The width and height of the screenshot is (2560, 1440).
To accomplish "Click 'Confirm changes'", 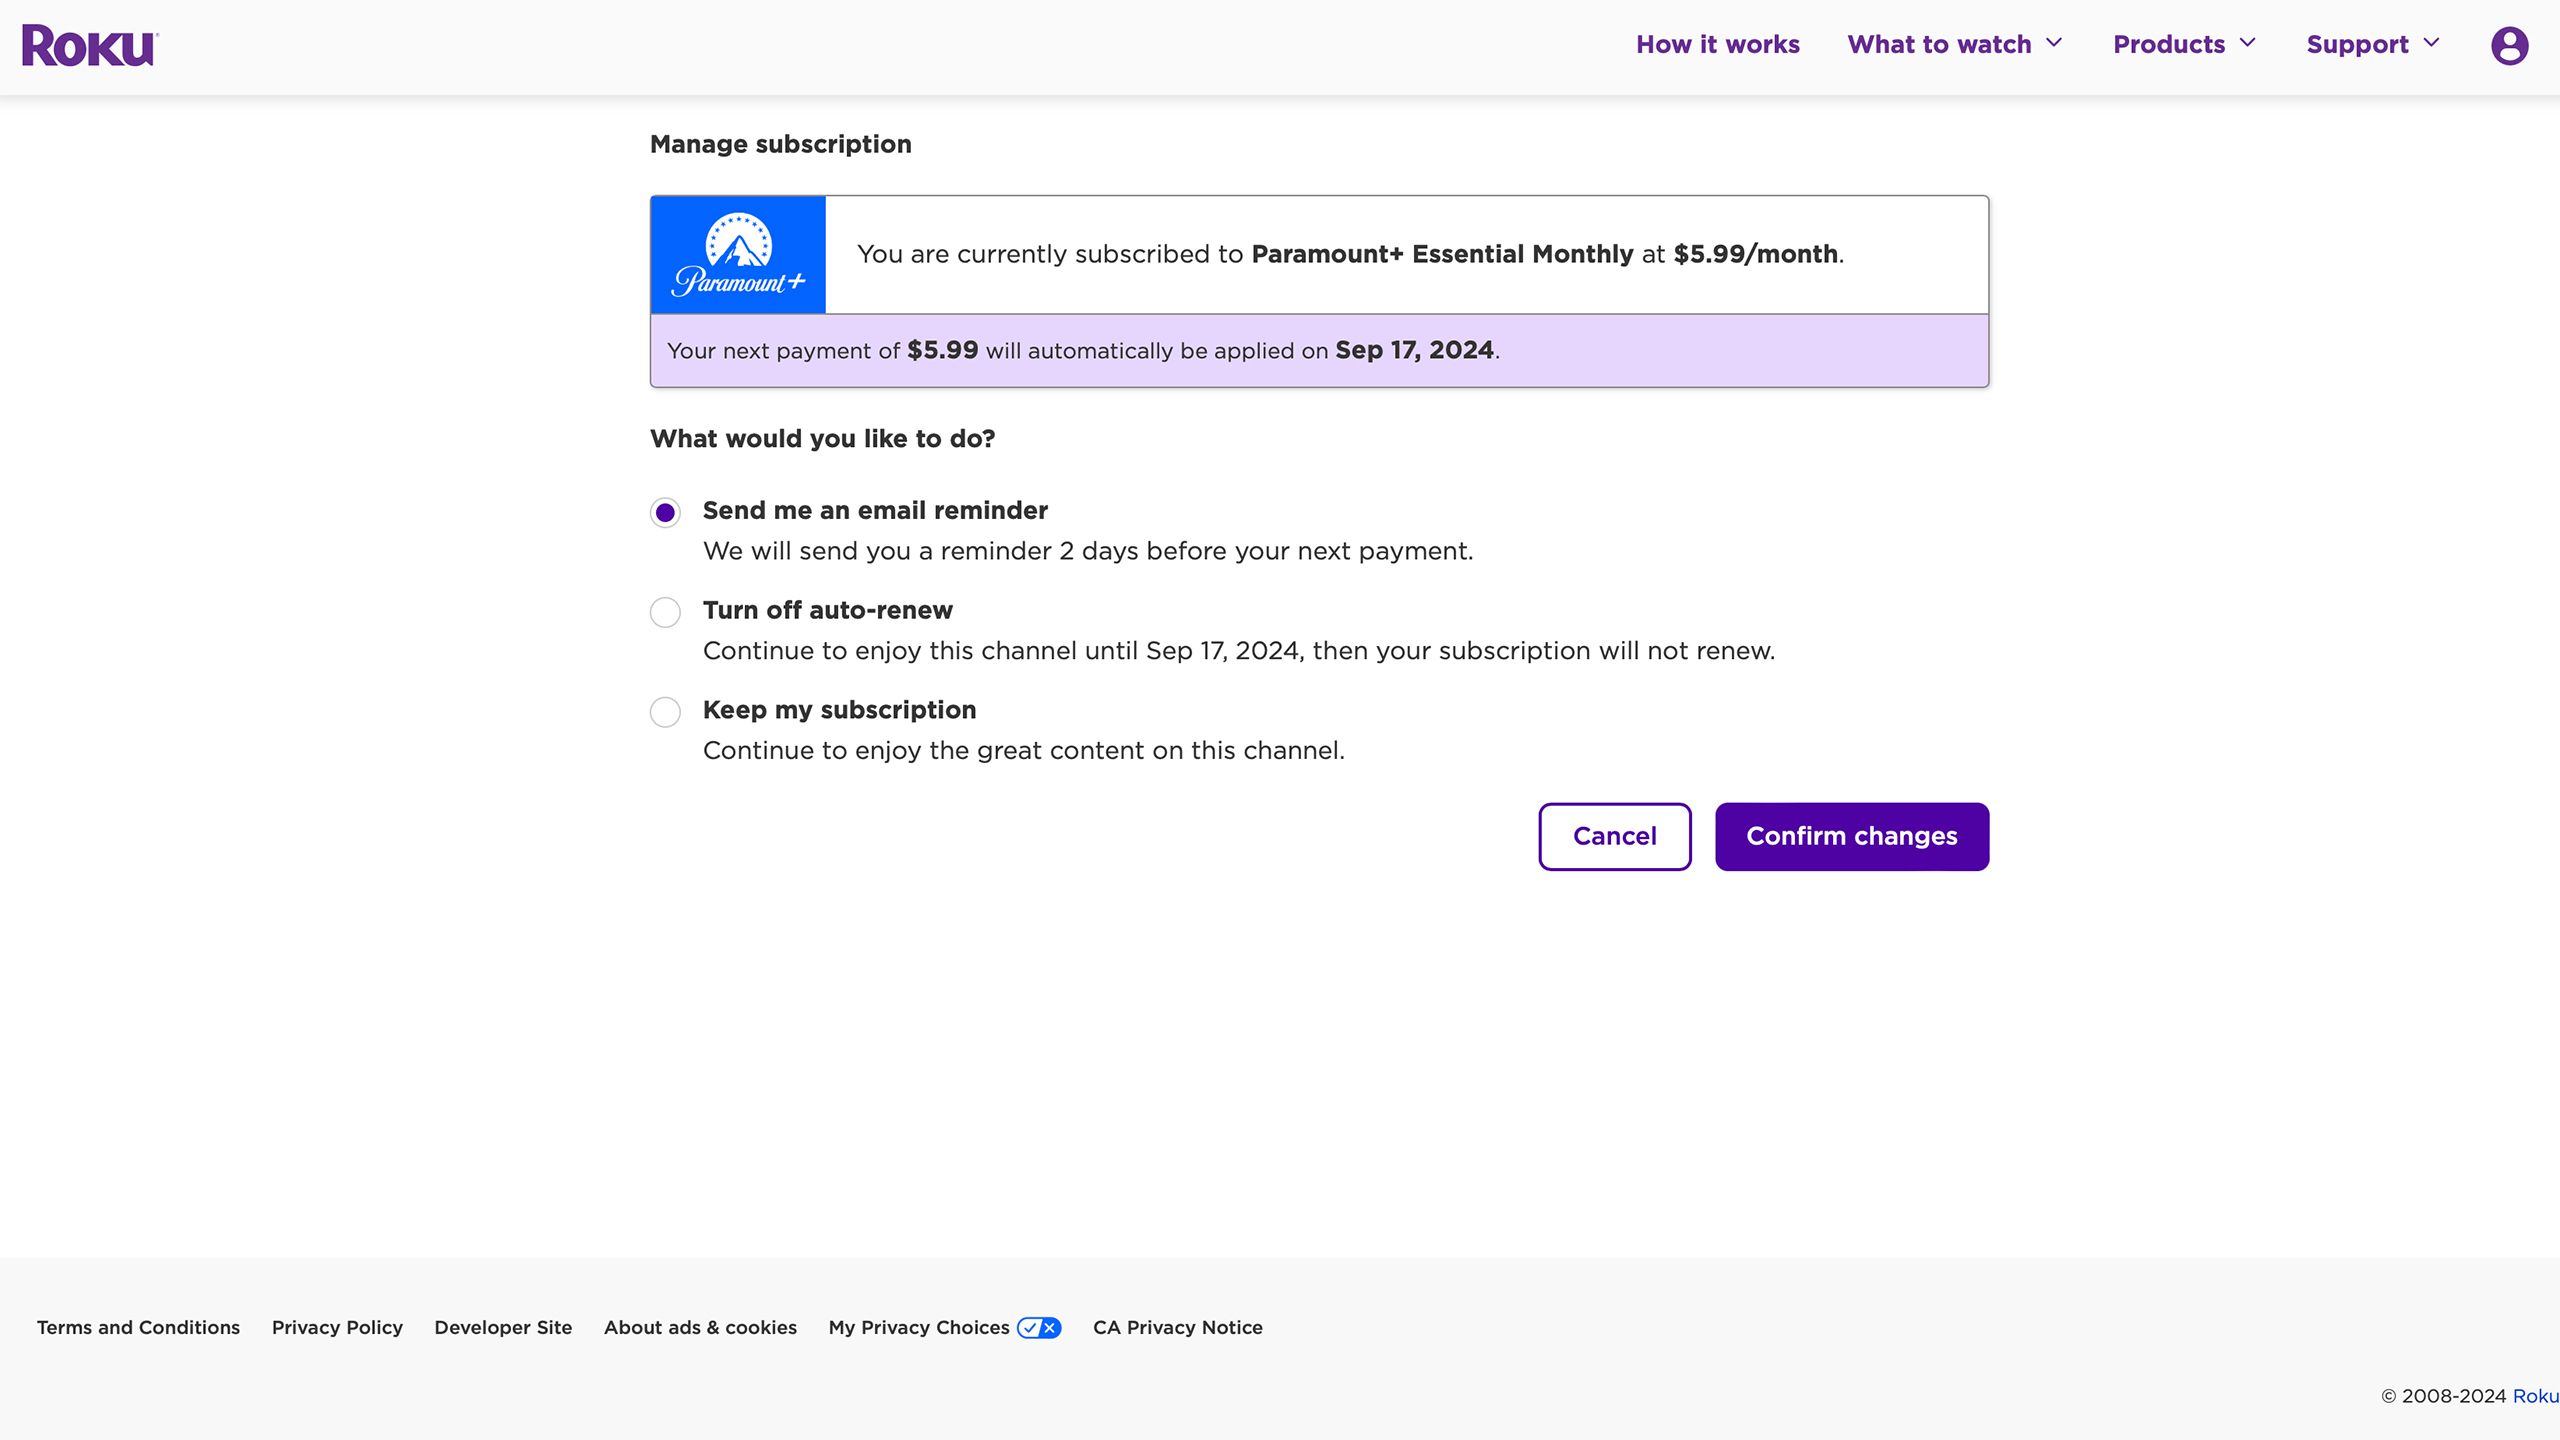I will click(1852, 836).
